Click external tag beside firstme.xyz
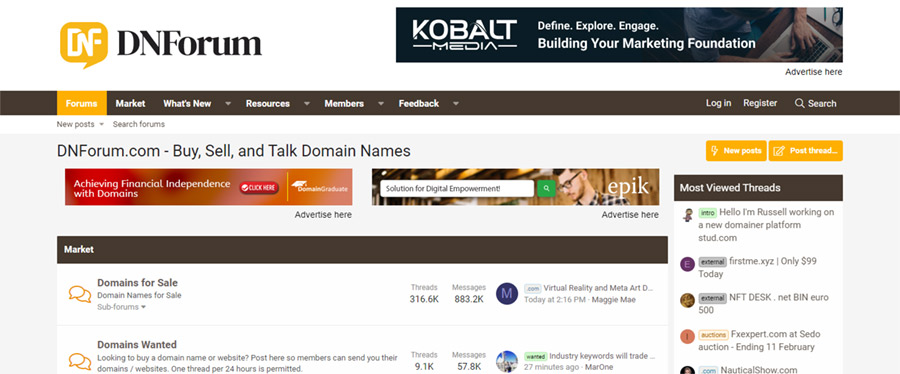 coord(712,262)
